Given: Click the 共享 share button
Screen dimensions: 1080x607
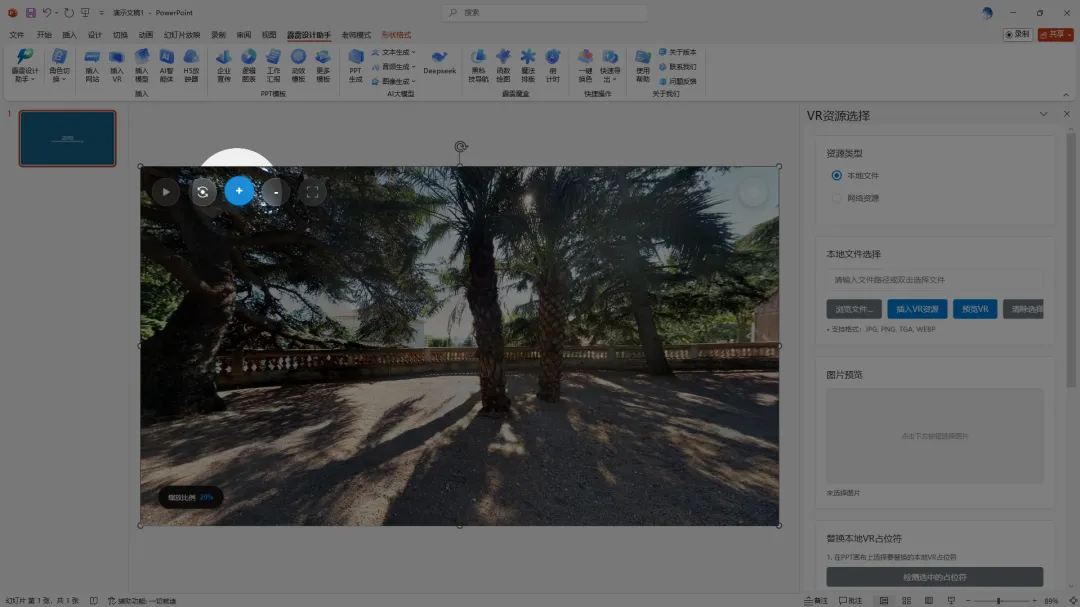Looking at the screenshot, I should point(1056,34).
